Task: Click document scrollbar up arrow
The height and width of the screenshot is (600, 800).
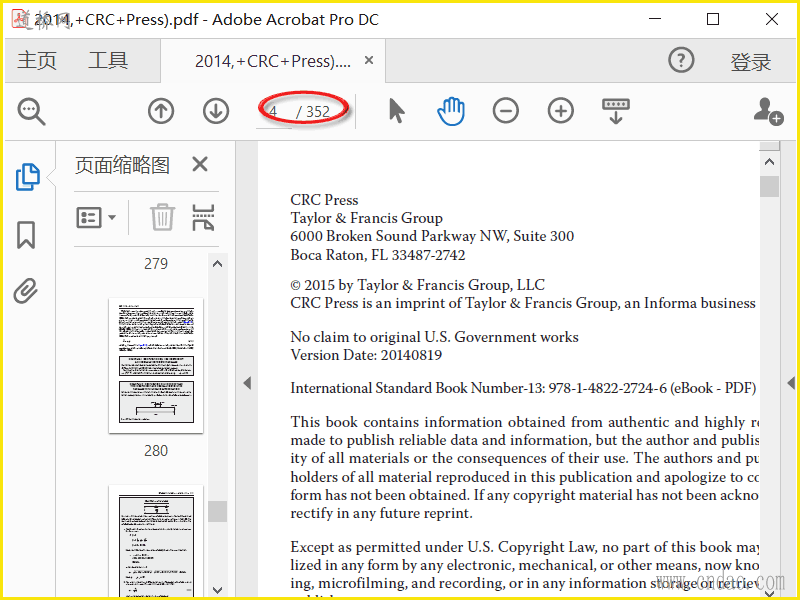Action: 769,162
